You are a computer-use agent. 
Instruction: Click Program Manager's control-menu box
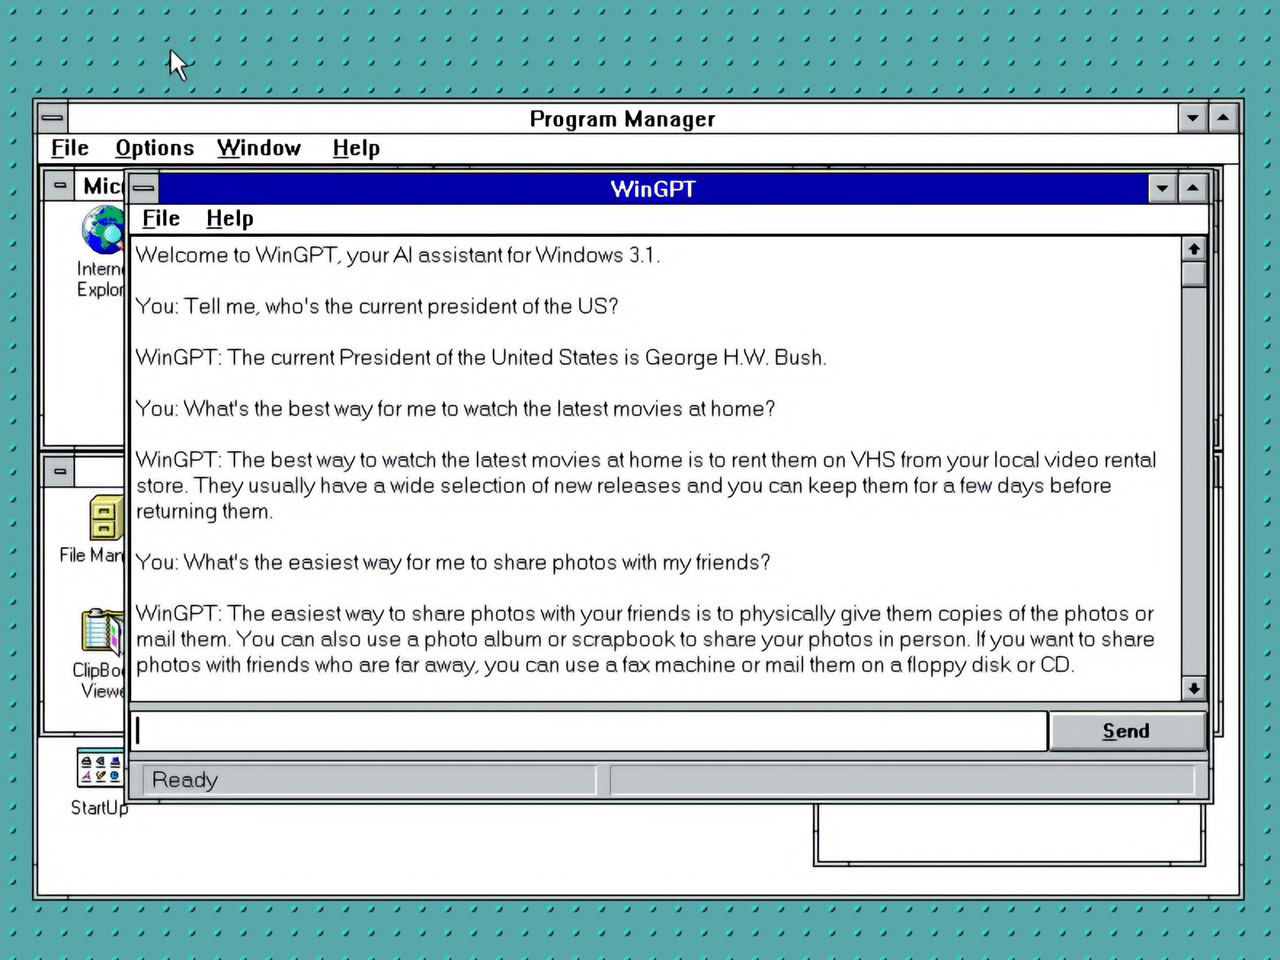click(51, 117)
